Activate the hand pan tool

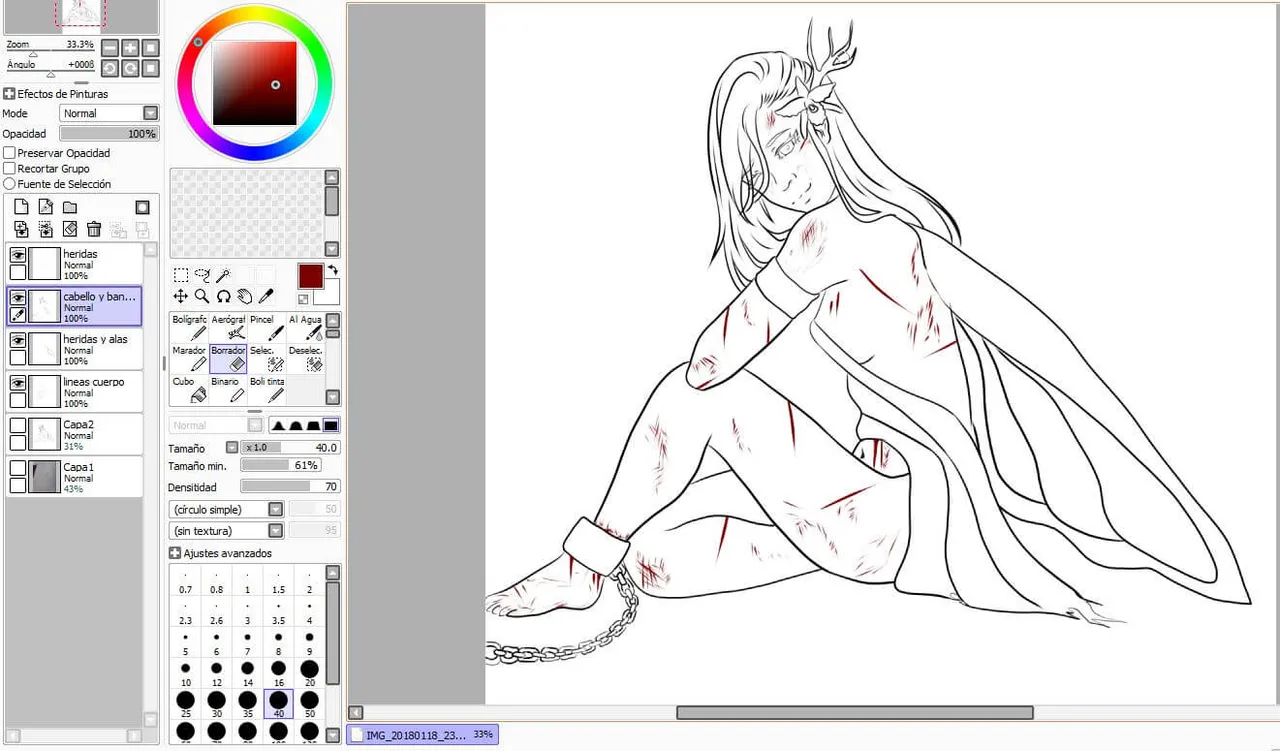[244, 296]
